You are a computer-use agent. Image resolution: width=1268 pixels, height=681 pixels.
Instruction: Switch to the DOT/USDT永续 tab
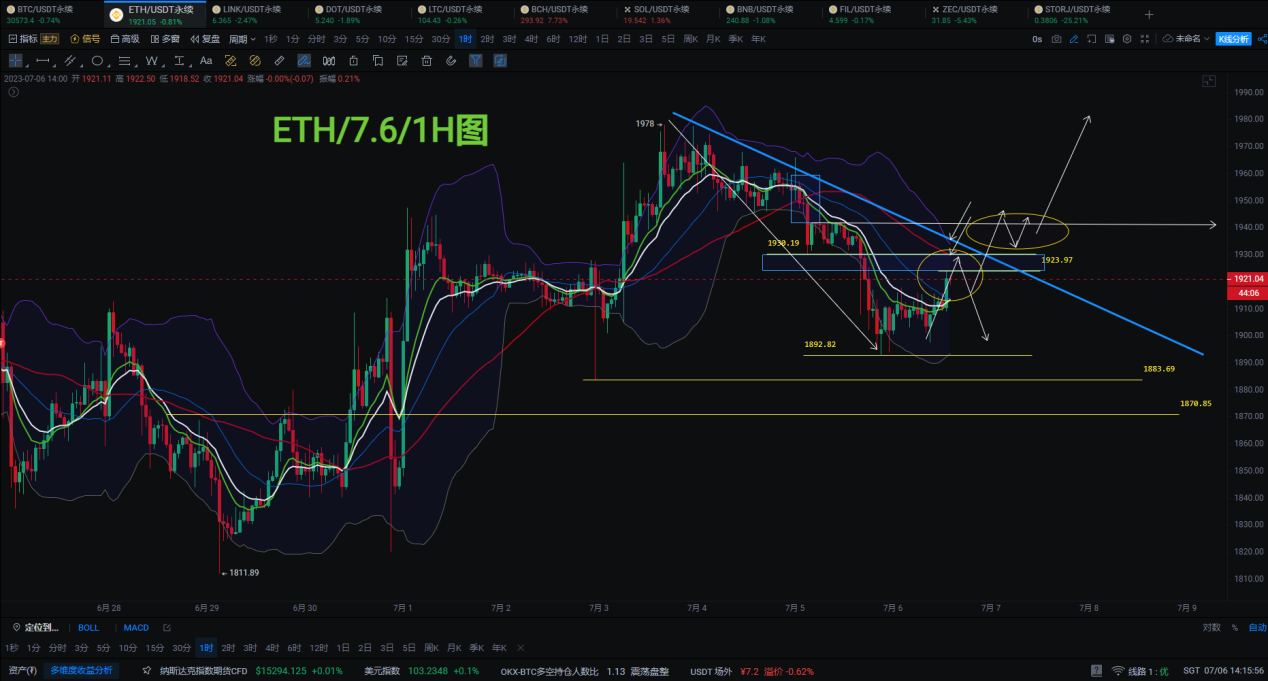tap(358, 14)
